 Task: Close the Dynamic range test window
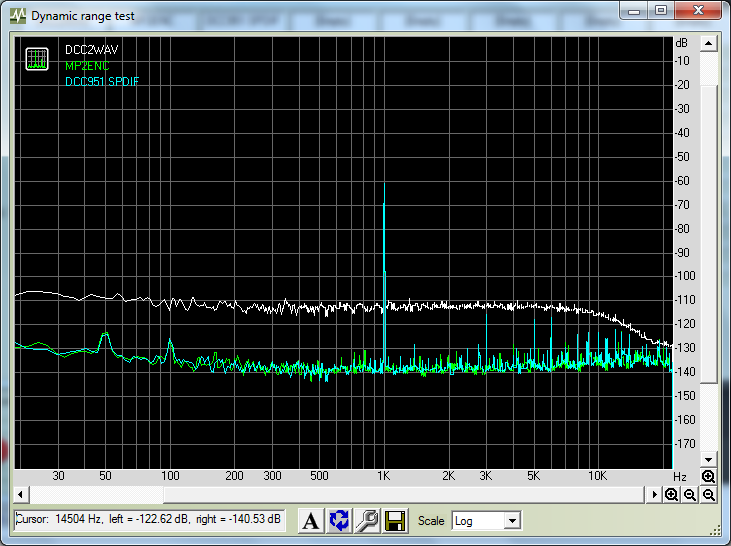tap(698, 11)
